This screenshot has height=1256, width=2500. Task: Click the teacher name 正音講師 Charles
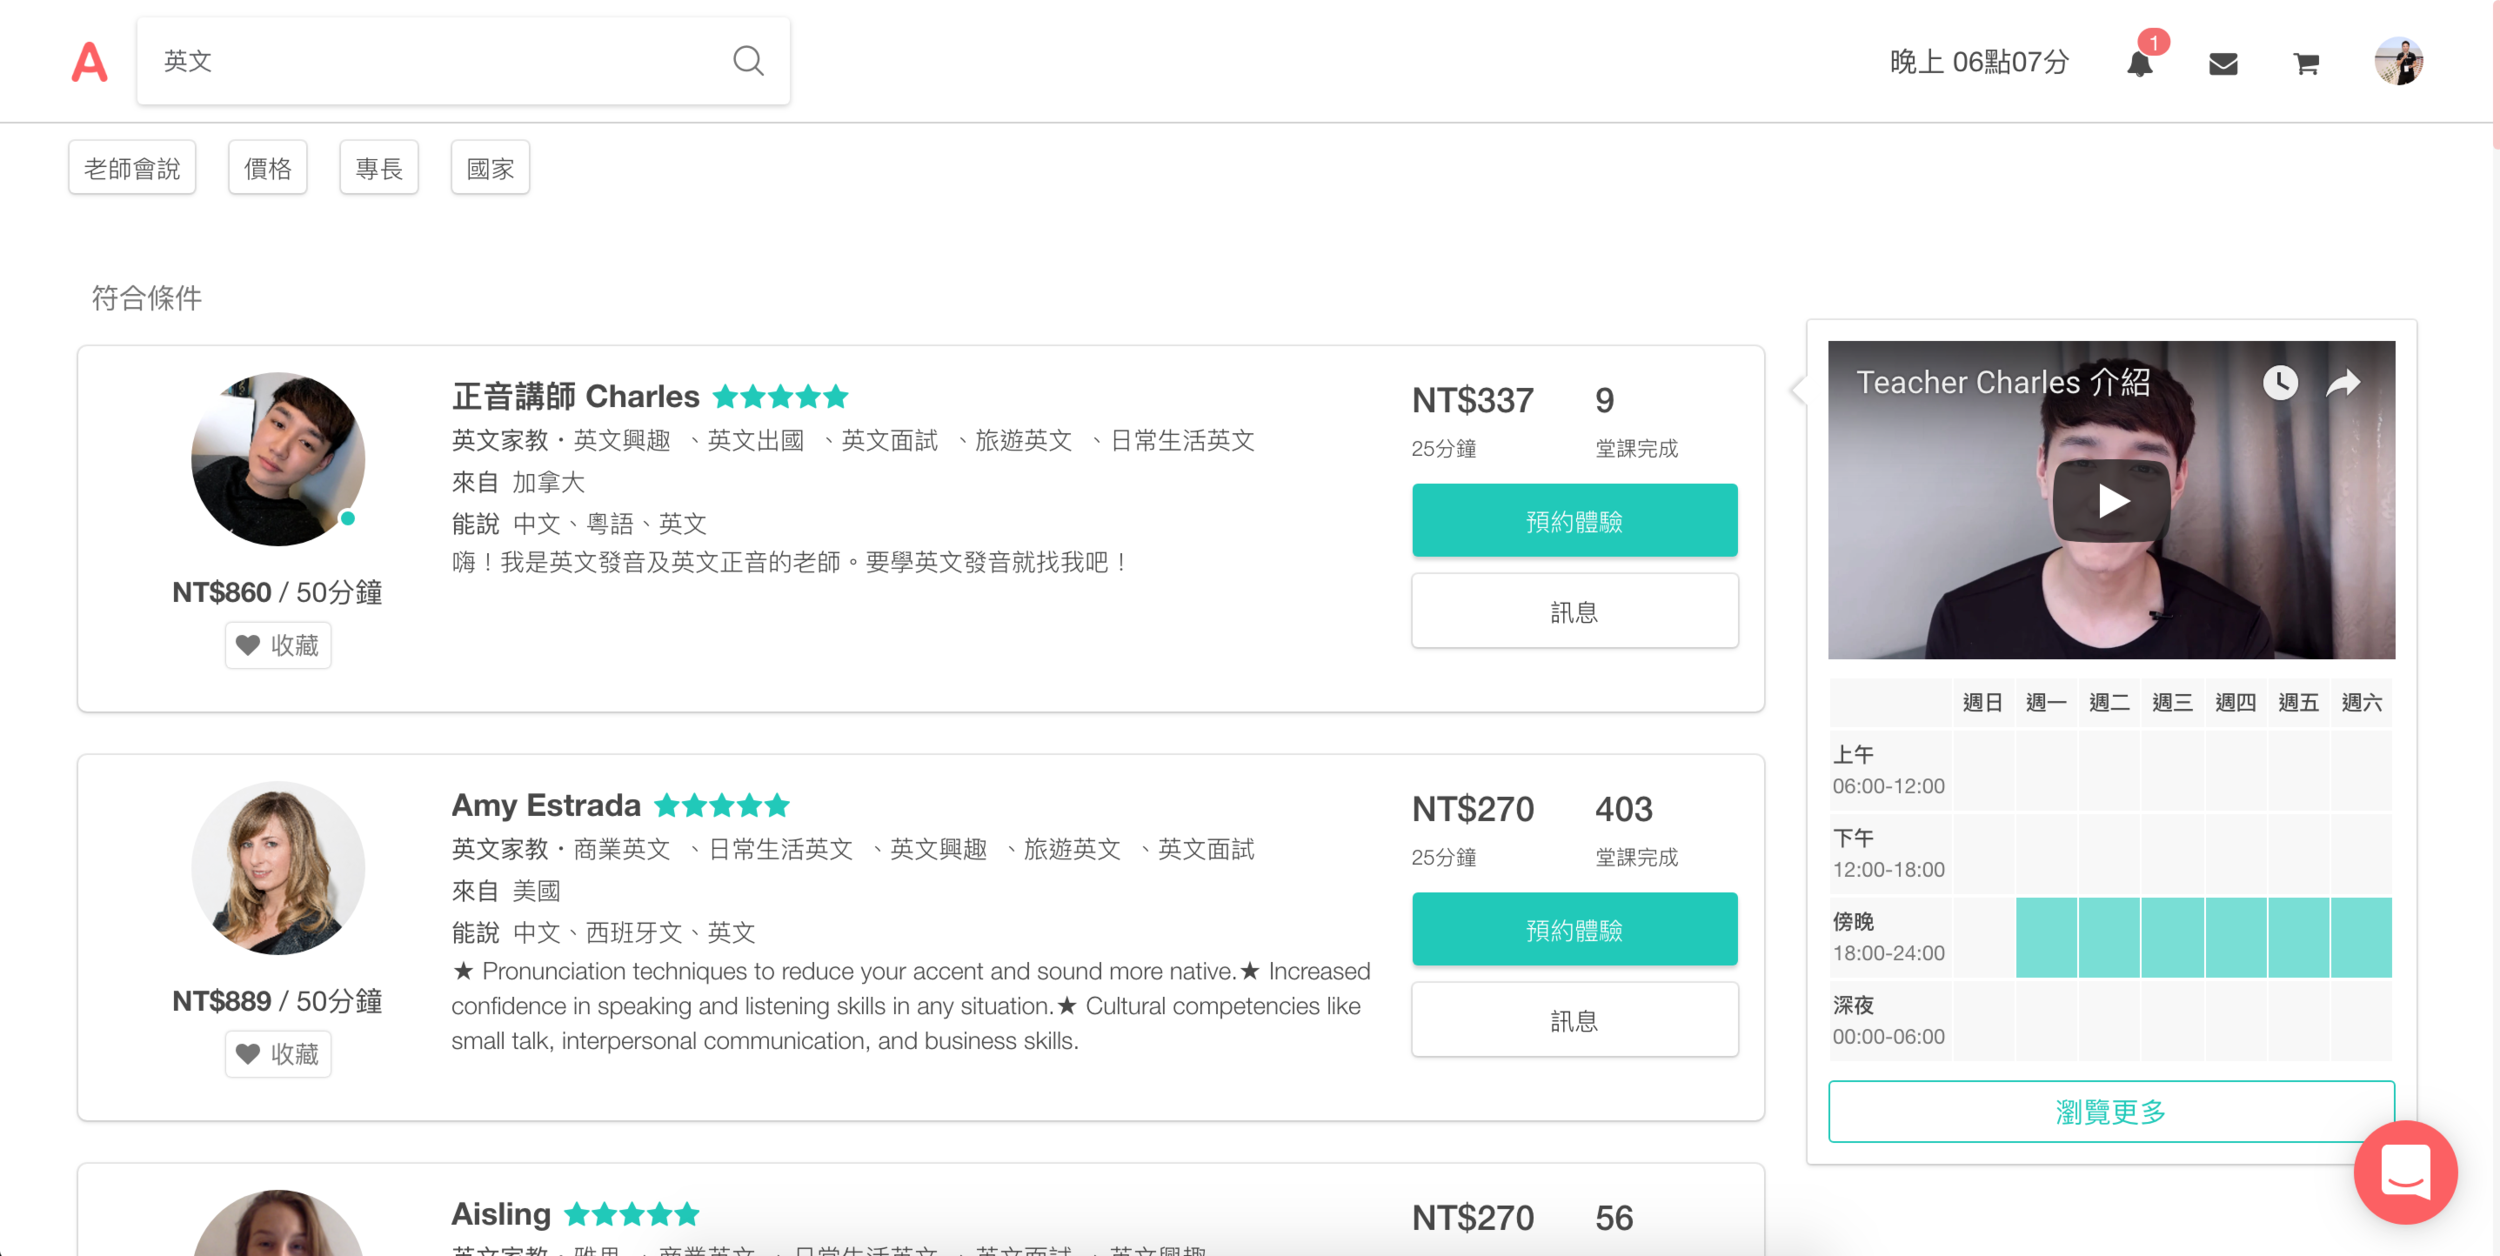pos(575,396)
